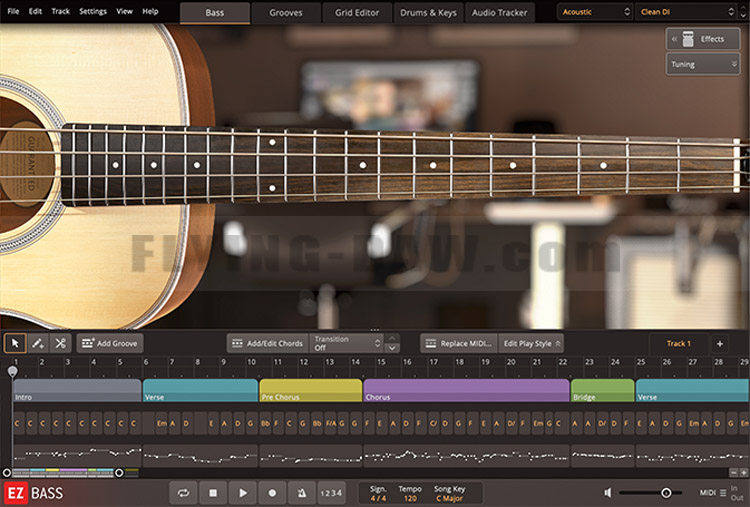Click bar 10 on the timeline ruler
The height and width of the screenshot is (507, 750).
coord(251,362)
